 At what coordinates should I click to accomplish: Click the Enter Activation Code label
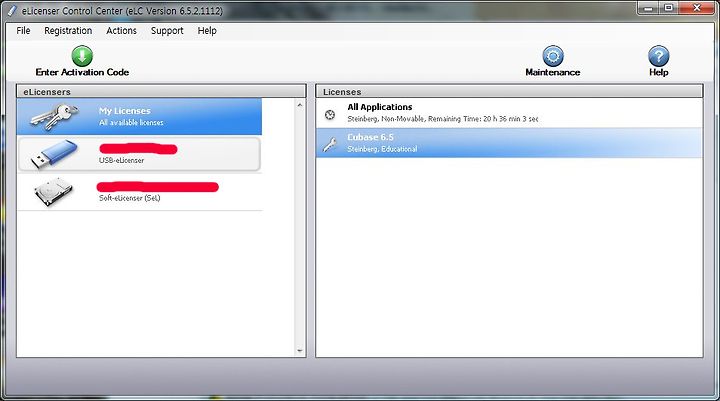pyautogui.click(x=82, y=72)
